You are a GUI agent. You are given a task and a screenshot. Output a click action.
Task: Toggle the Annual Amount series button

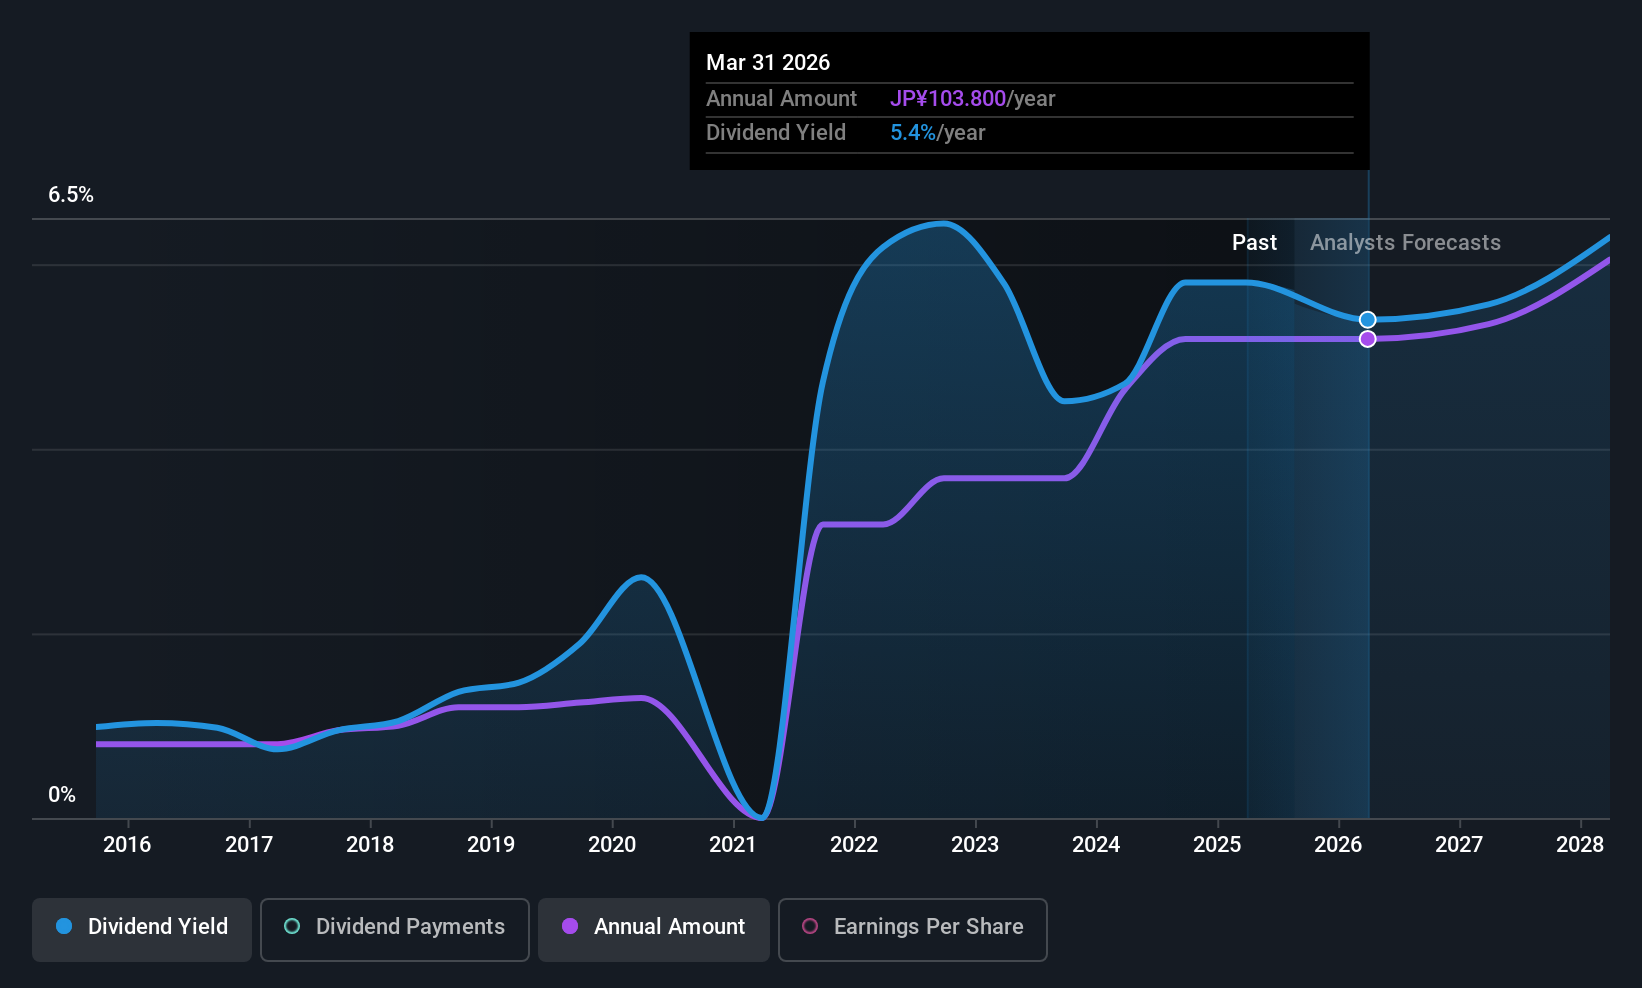point(653,929)
